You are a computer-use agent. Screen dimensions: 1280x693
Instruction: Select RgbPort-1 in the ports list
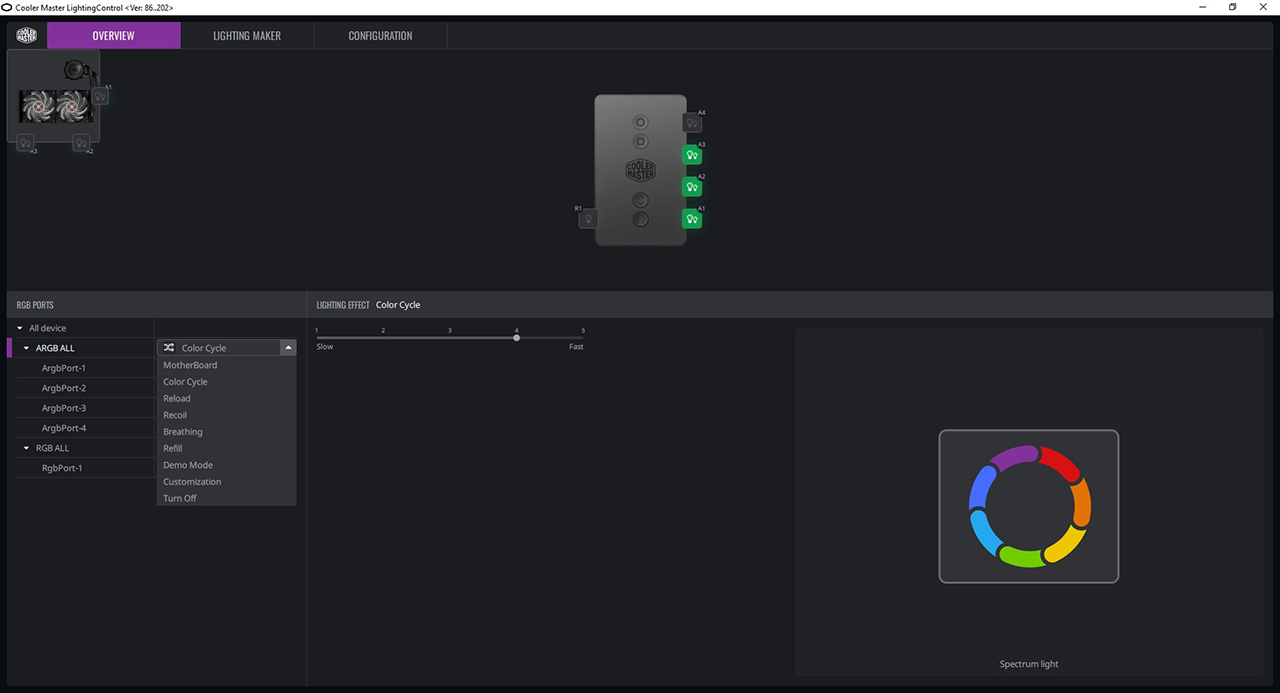[x=85, y=468]
